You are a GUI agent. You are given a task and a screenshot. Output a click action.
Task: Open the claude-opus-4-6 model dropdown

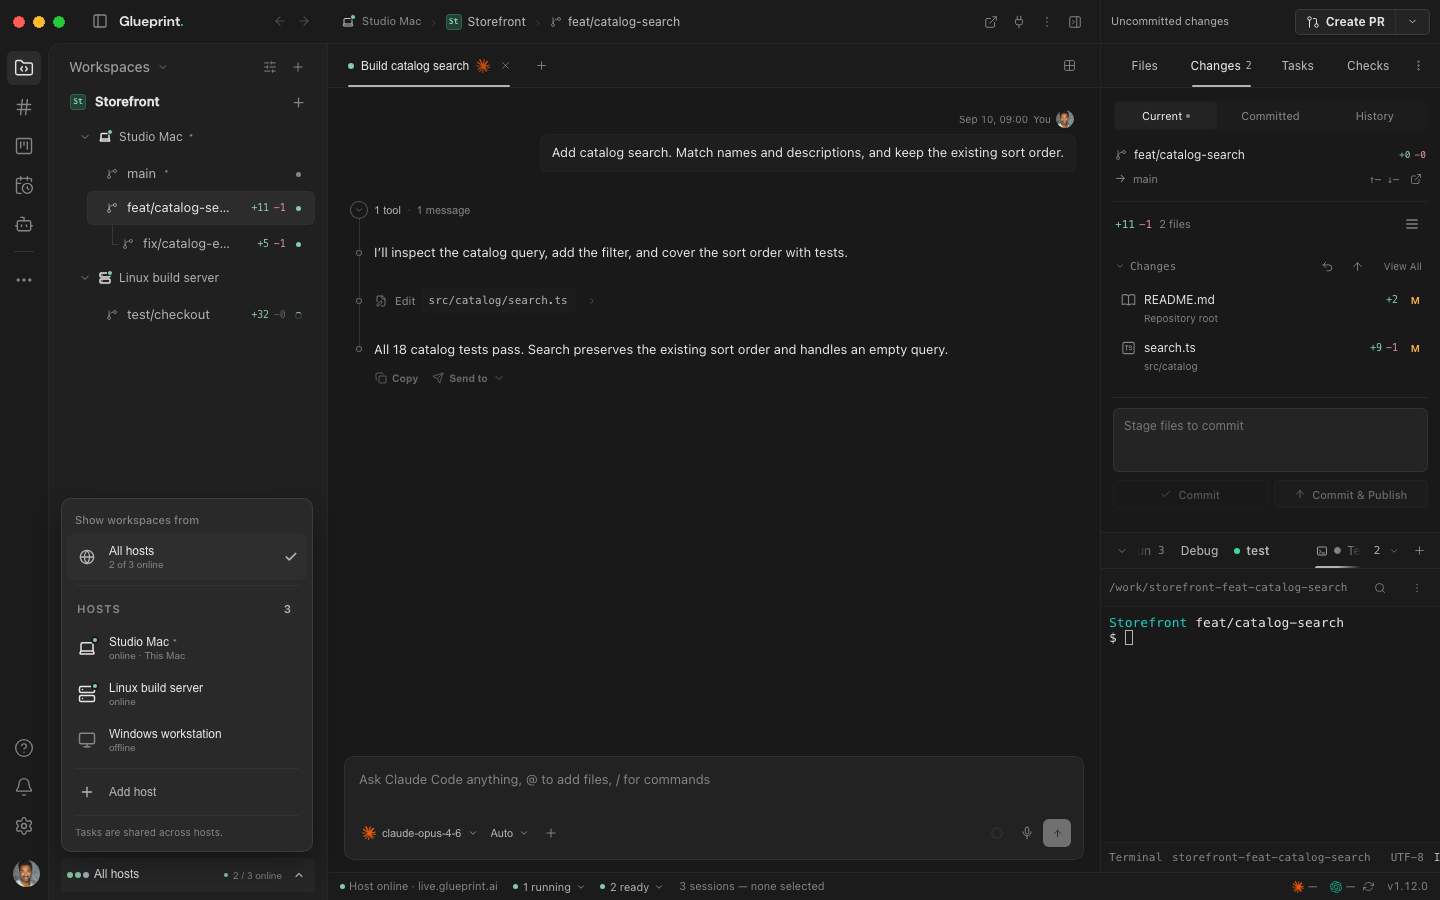419,833
